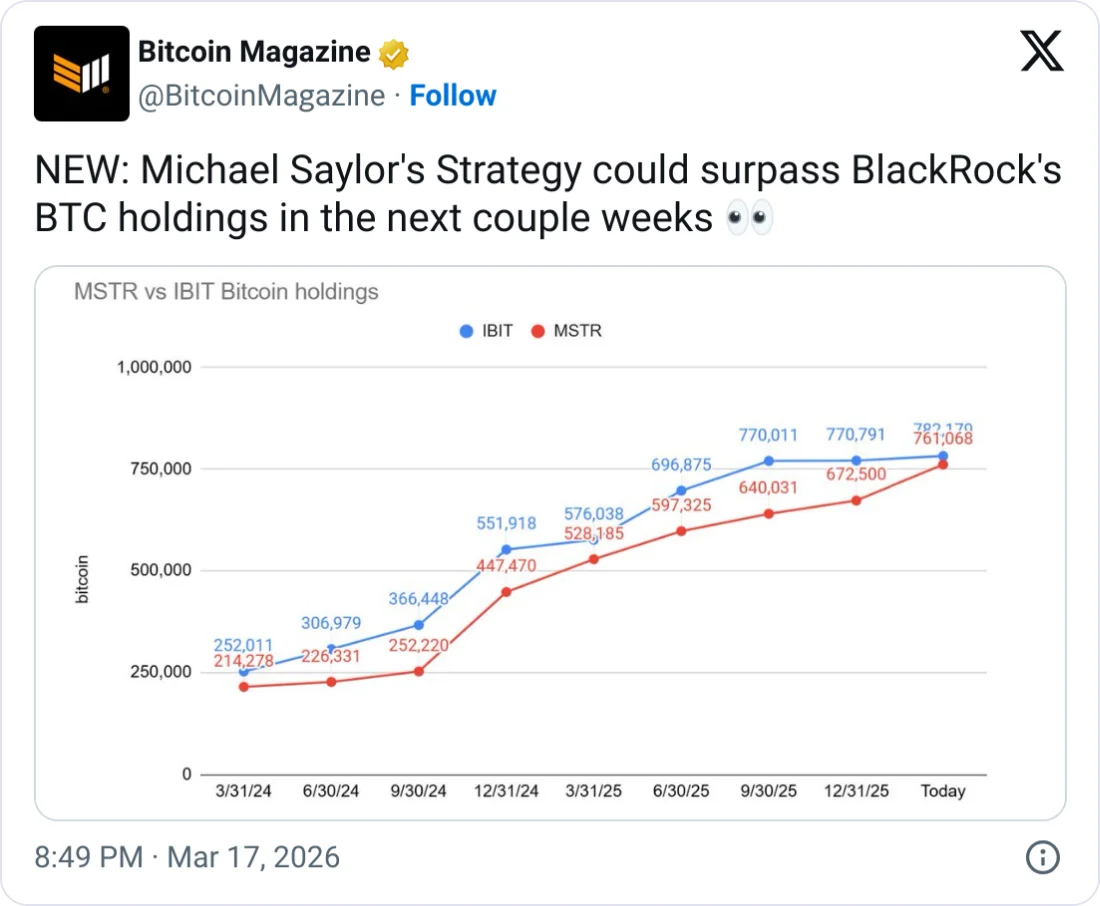Open the tweet info icon
1100x906 pixels.
coord(1042,857)
